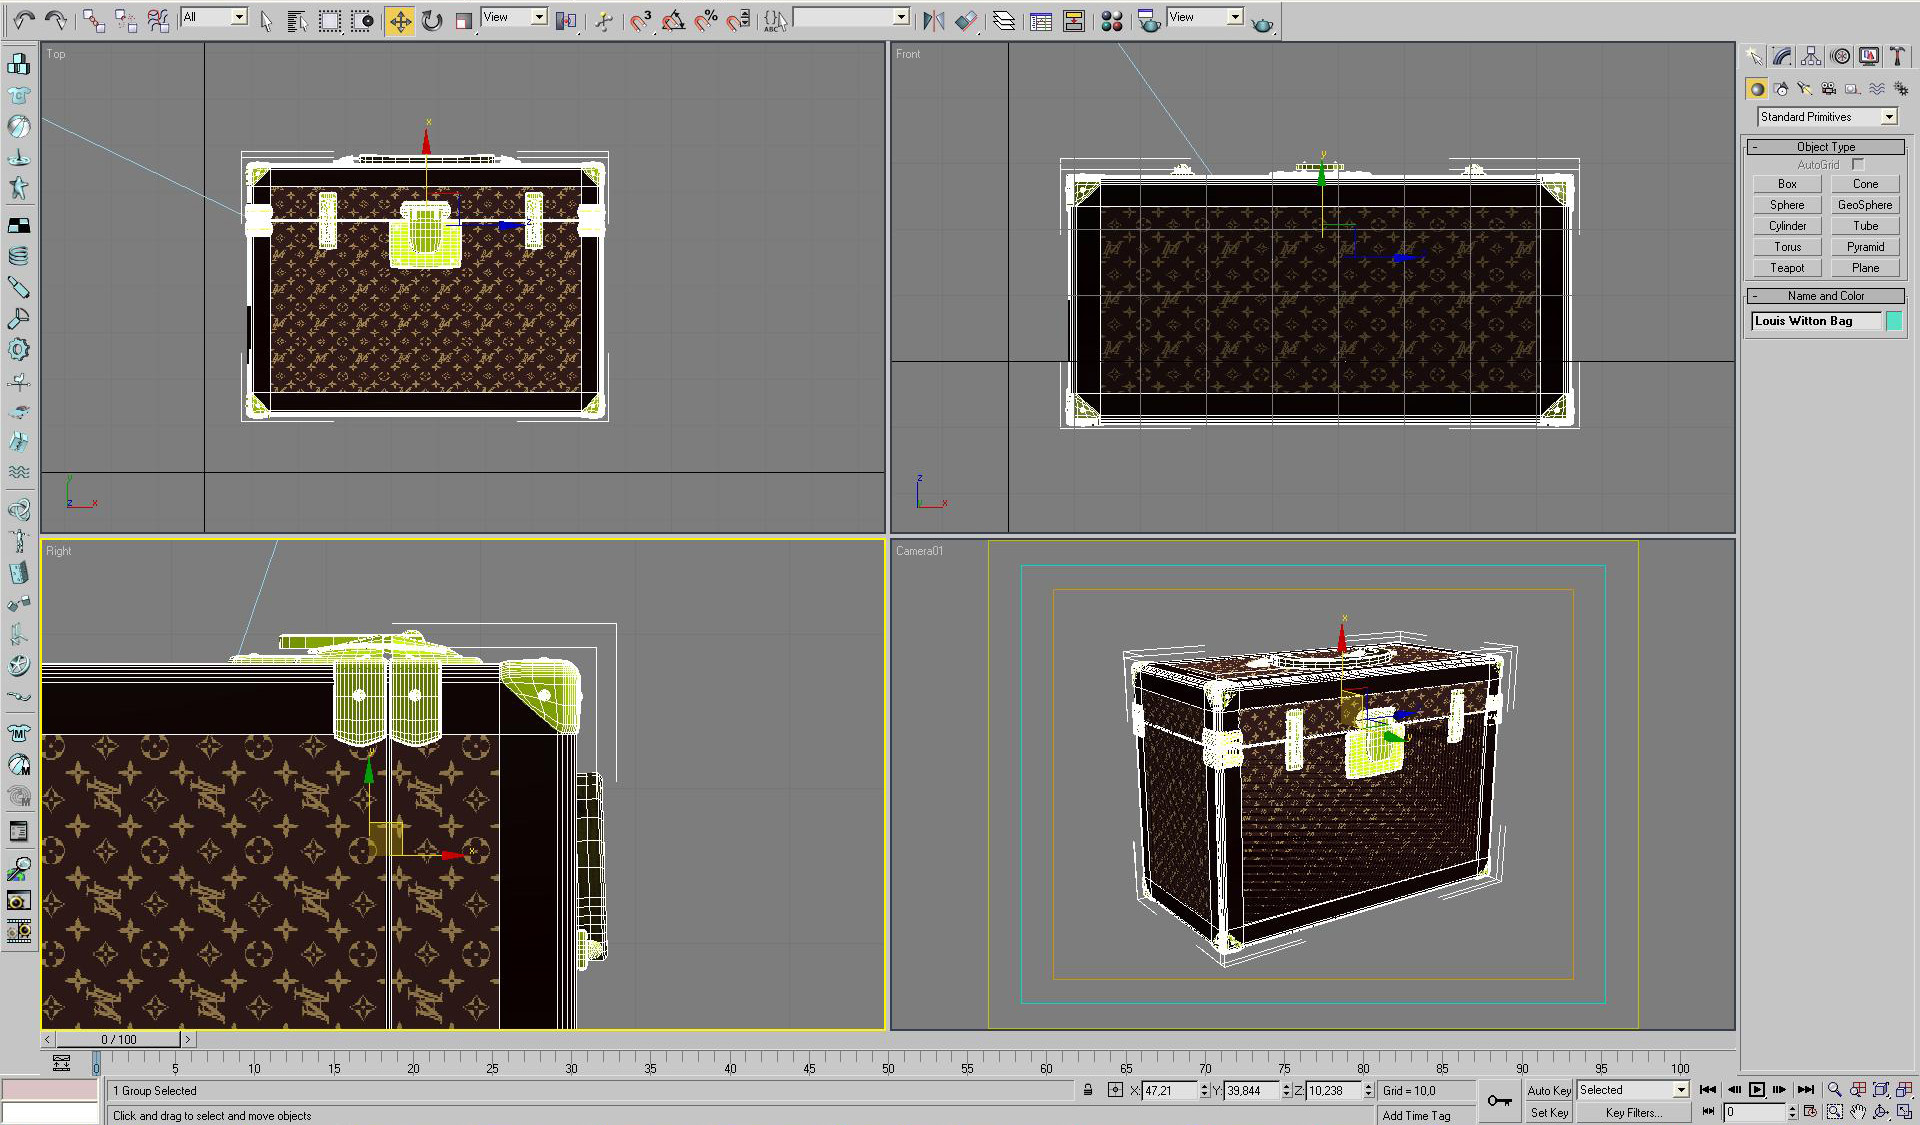Click the Louis Witton Bag name field

1816,321
